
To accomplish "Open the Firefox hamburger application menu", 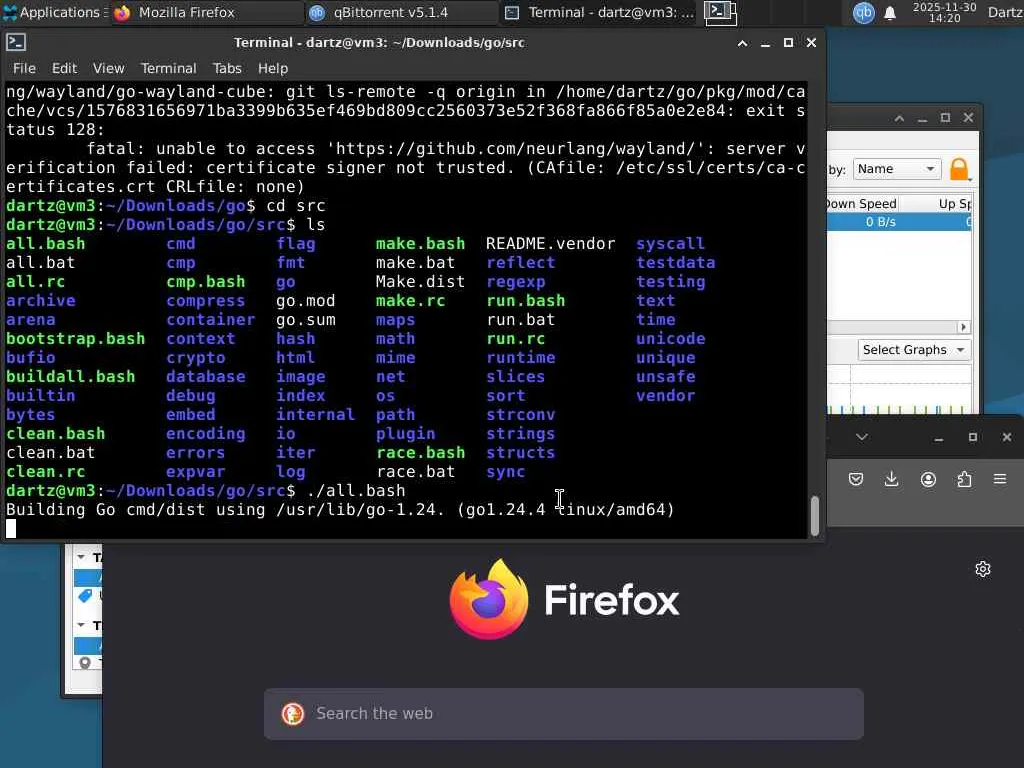I will (1000, 479).
